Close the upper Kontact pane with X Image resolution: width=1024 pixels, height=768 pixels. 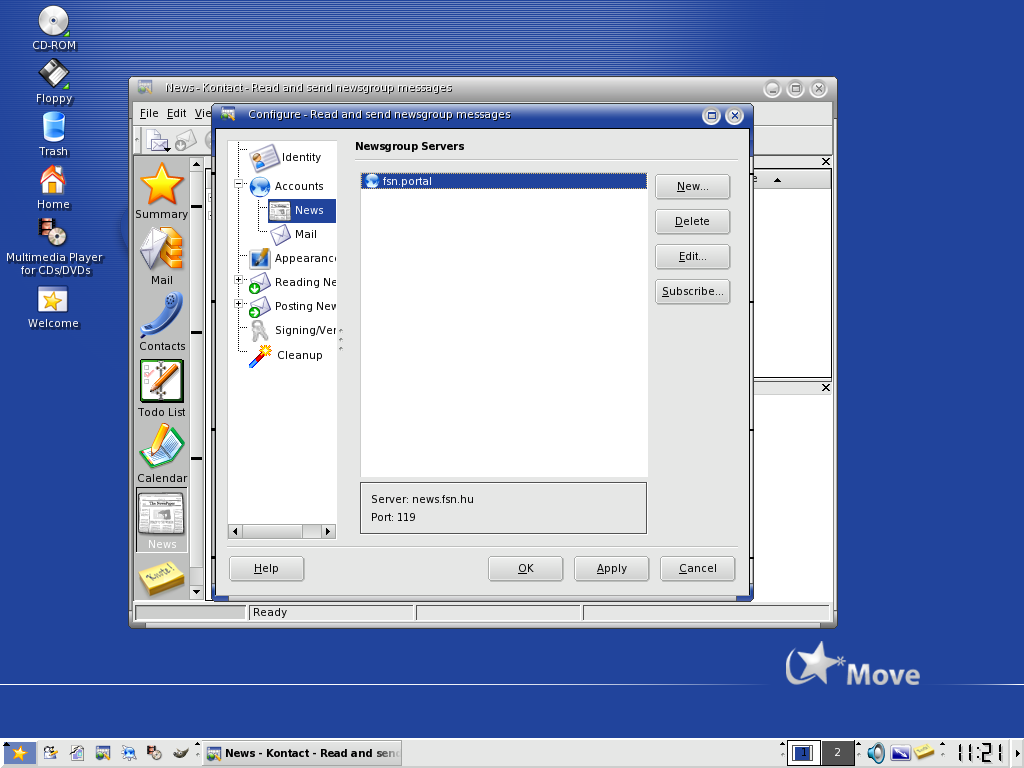coord(826,161)
